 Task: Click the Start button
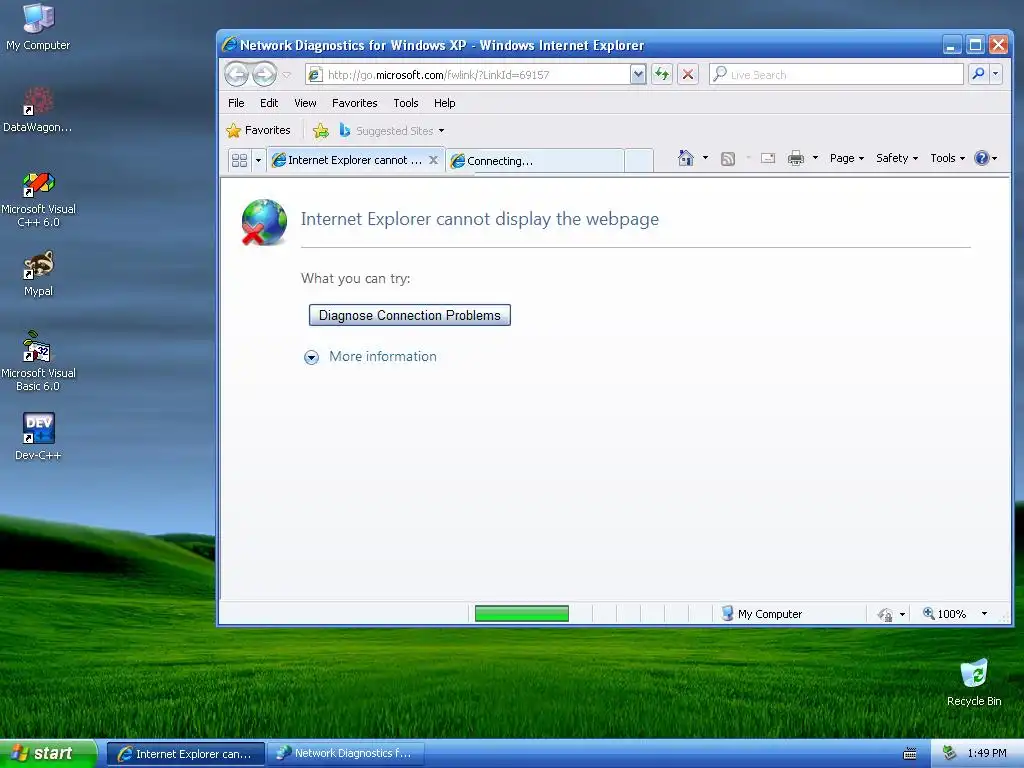coord(48,754)
